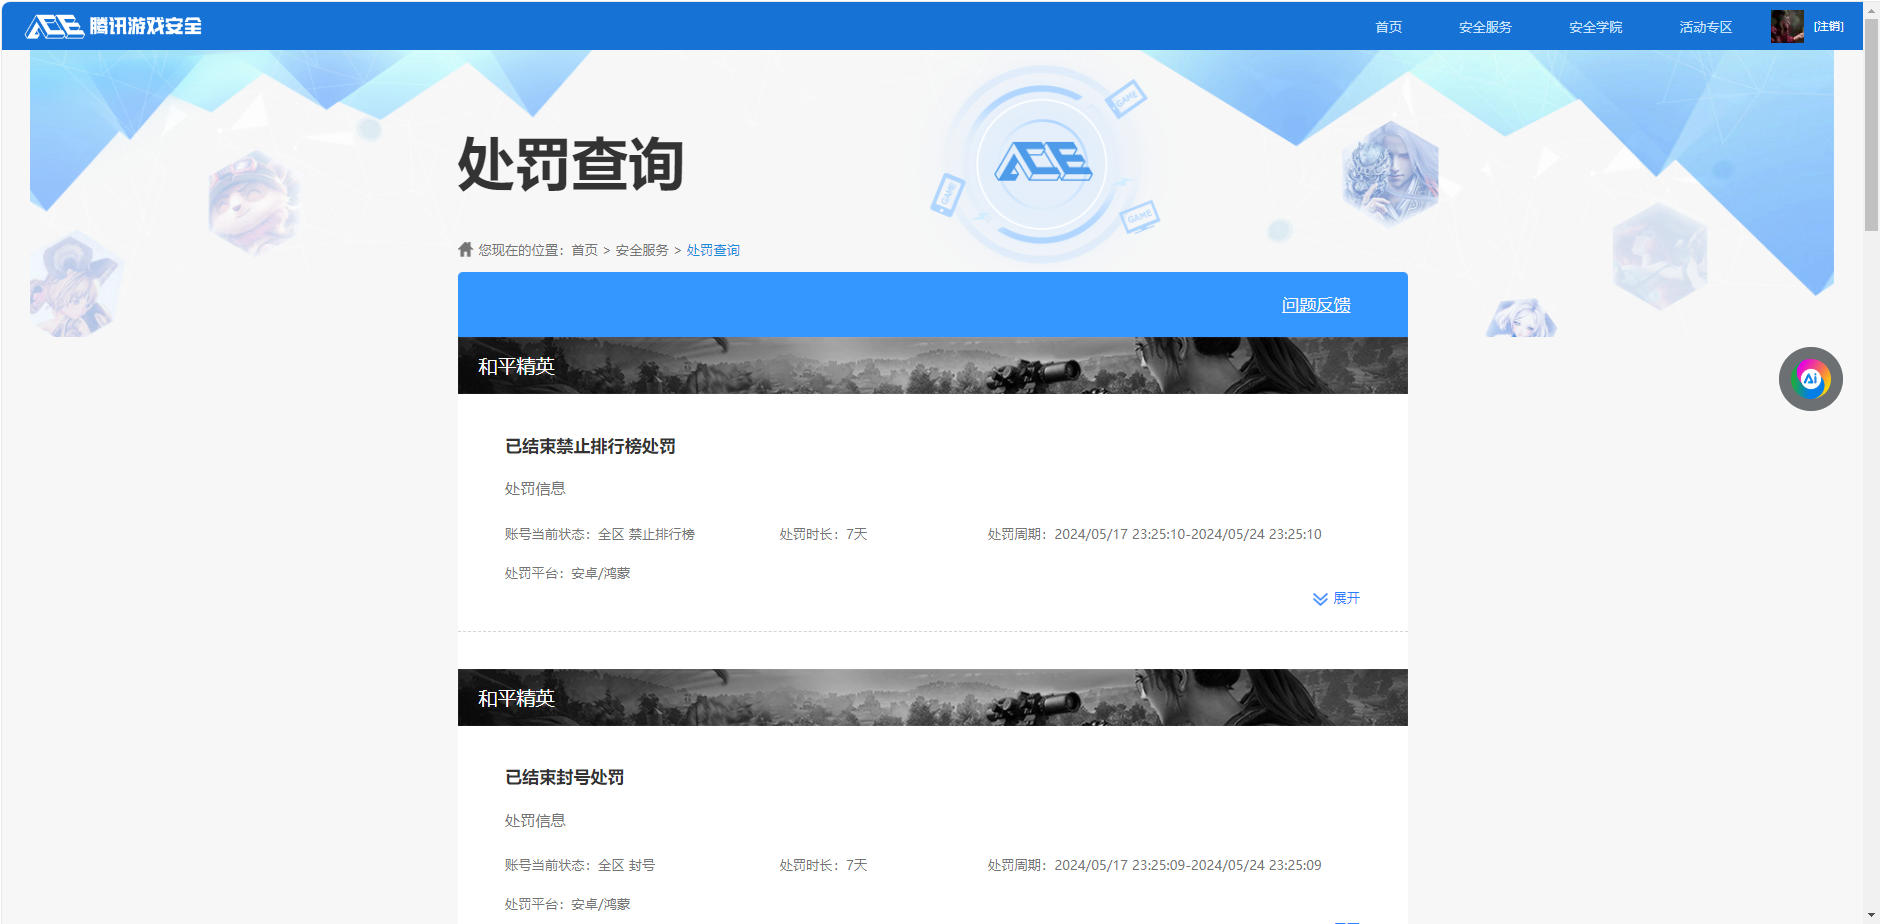The height and width of the screenshot is (924, 1880).
Task: Click the user avatar in the navigation bar
Action: tap(1787, 26)
